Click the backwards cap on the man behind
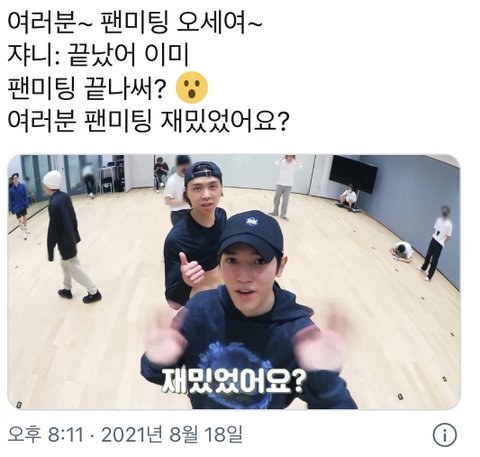This screenshot has height=457, width=480. 203,172
